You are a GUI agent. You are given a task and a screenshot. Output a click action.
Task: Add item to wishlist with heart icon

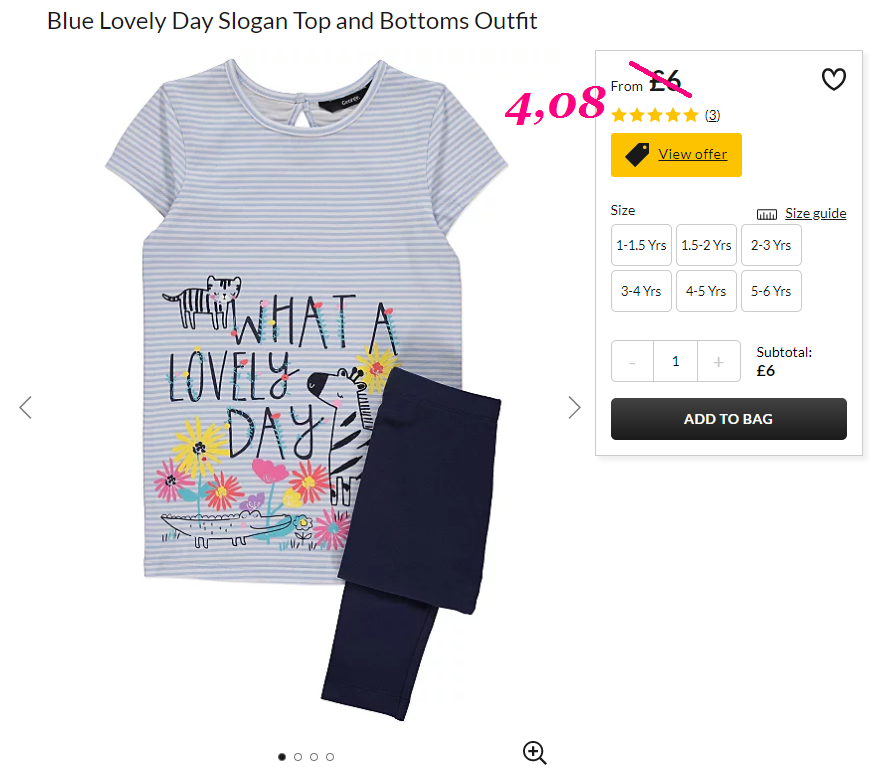click(833, 79)
